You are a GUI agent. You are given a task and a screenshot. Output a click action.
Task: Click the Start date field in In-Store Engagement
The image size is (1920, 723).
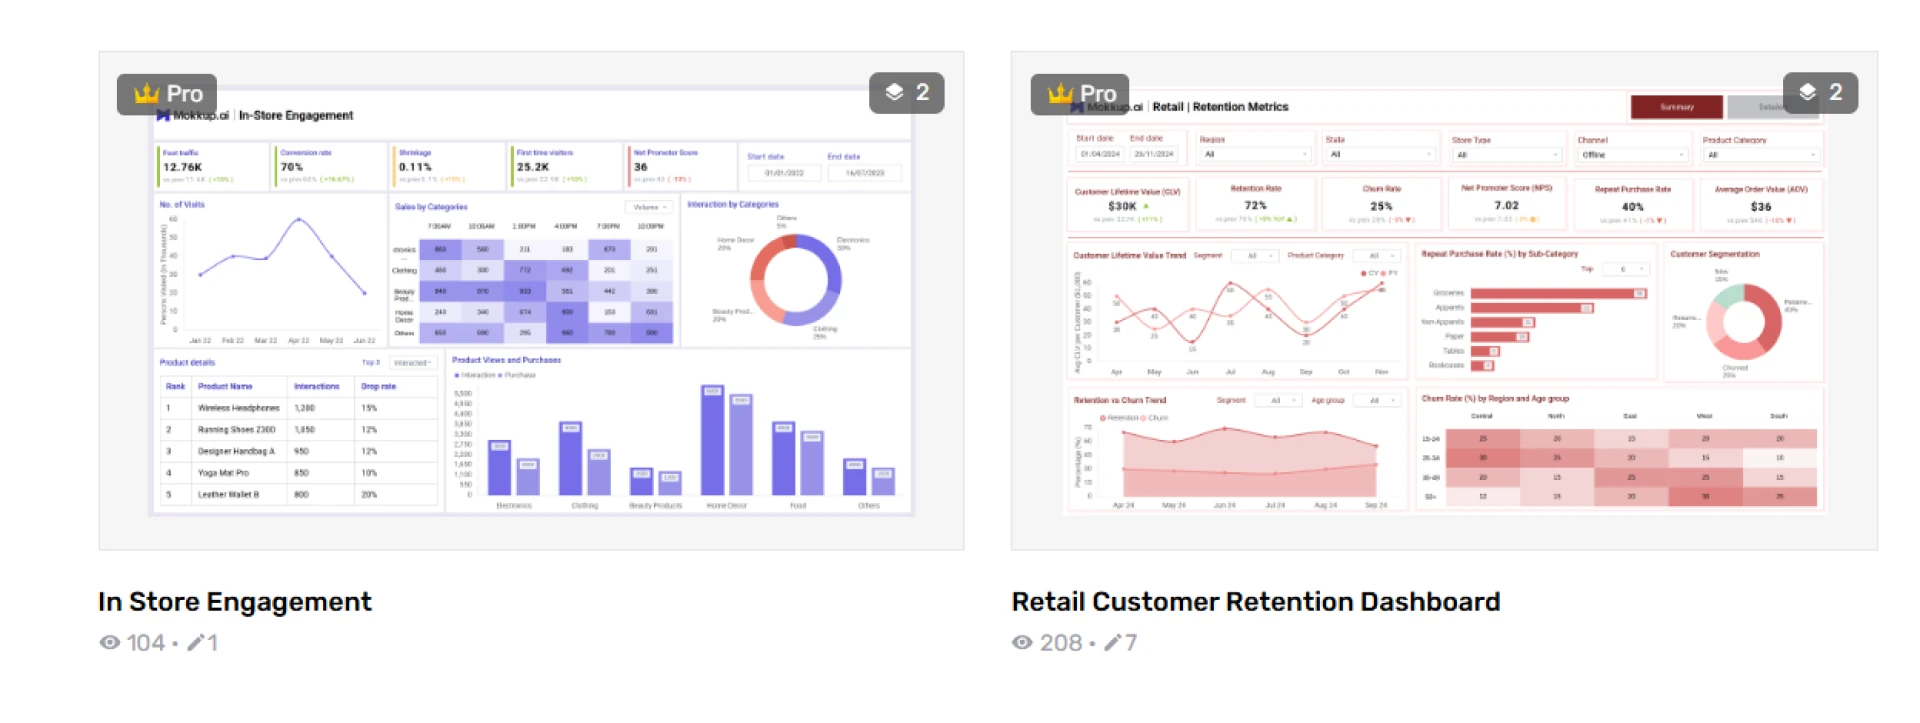(784, 173)
